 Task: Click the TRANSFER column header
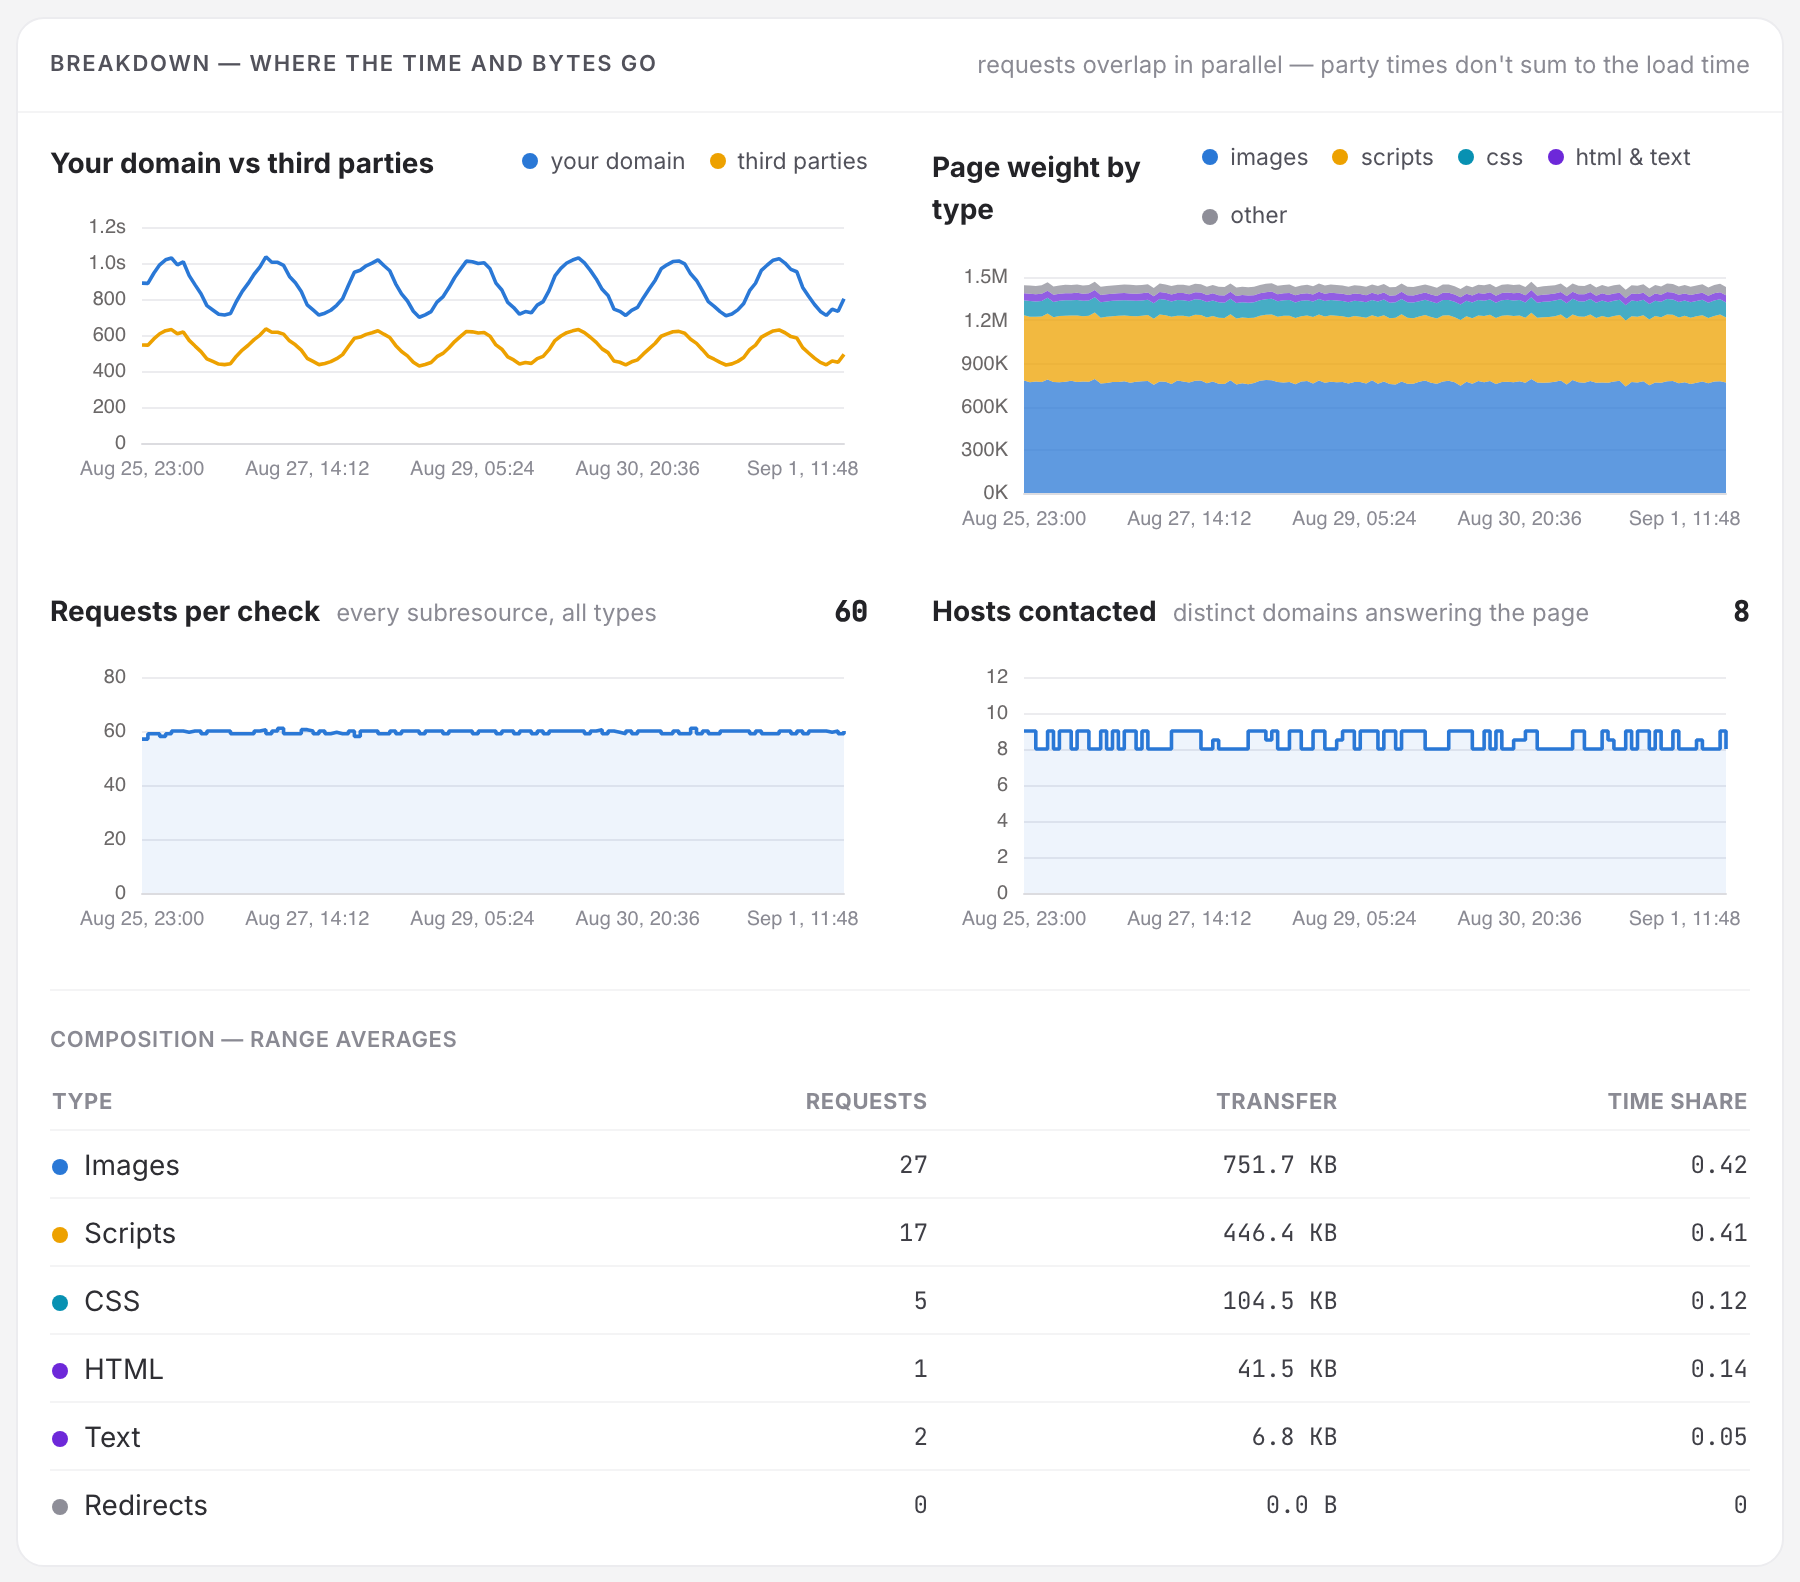[1276, 1101]
